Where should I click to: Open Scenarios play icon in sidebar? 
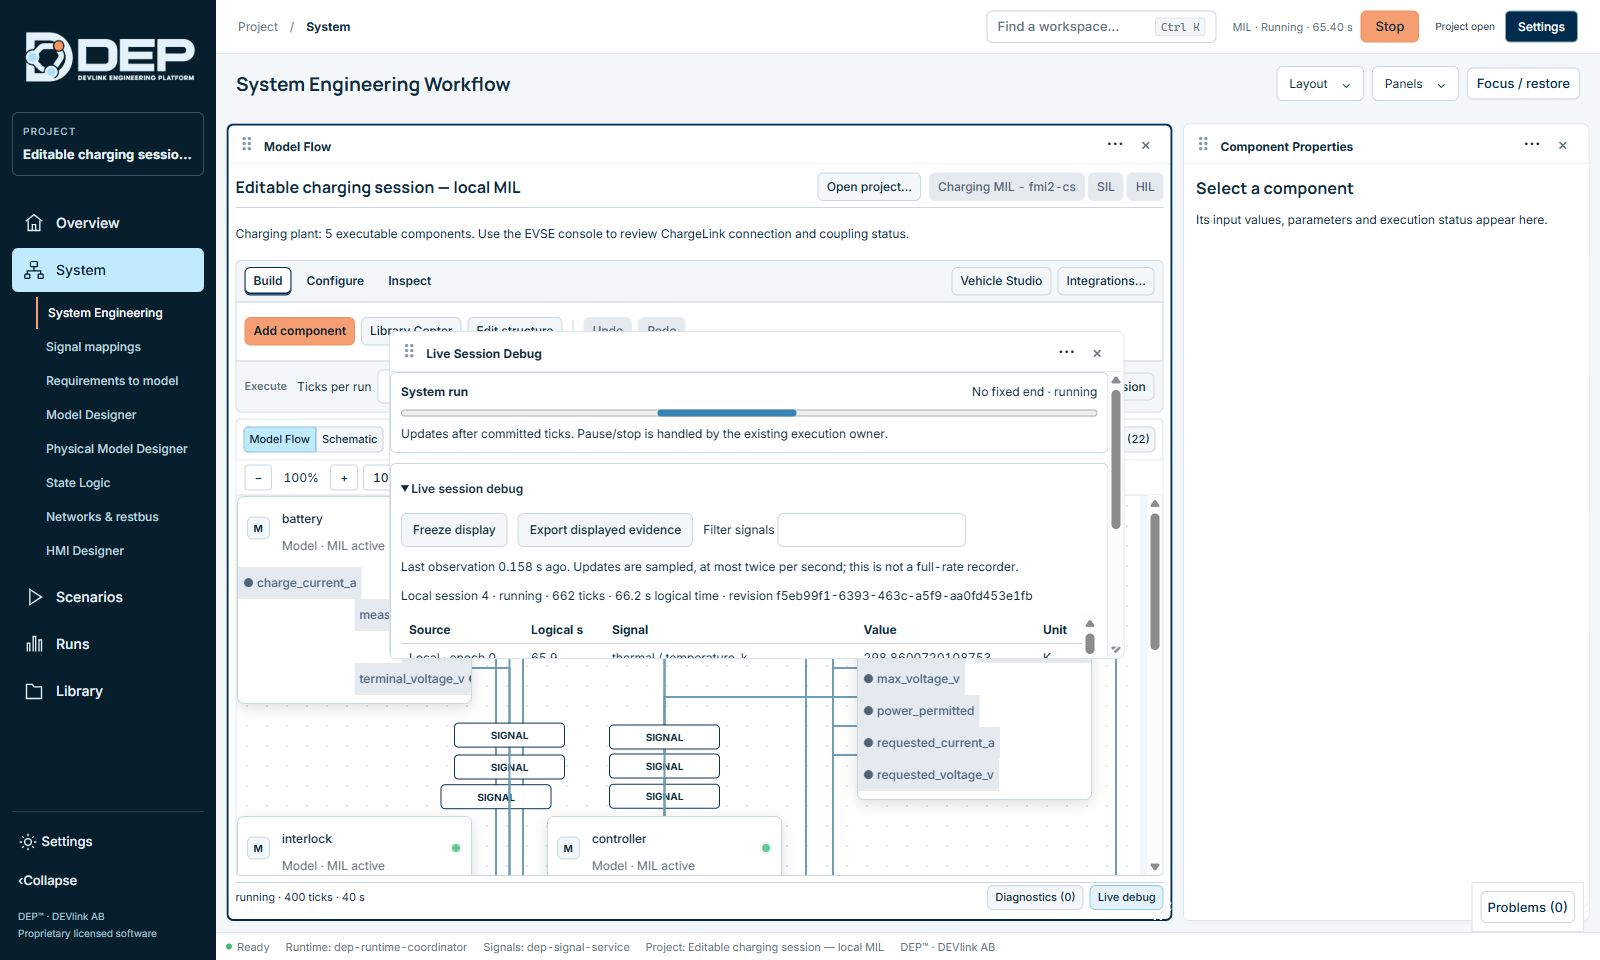point(34,597)
